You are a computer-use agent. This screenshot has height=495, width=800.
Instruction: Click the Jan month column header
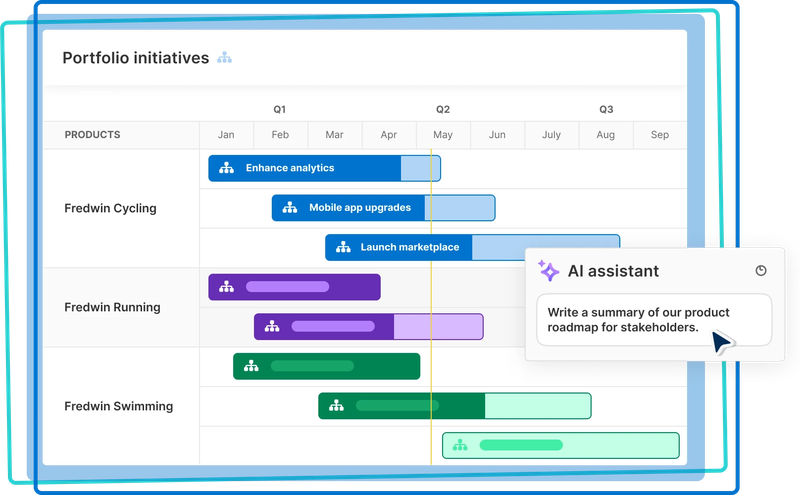[226, 135]
